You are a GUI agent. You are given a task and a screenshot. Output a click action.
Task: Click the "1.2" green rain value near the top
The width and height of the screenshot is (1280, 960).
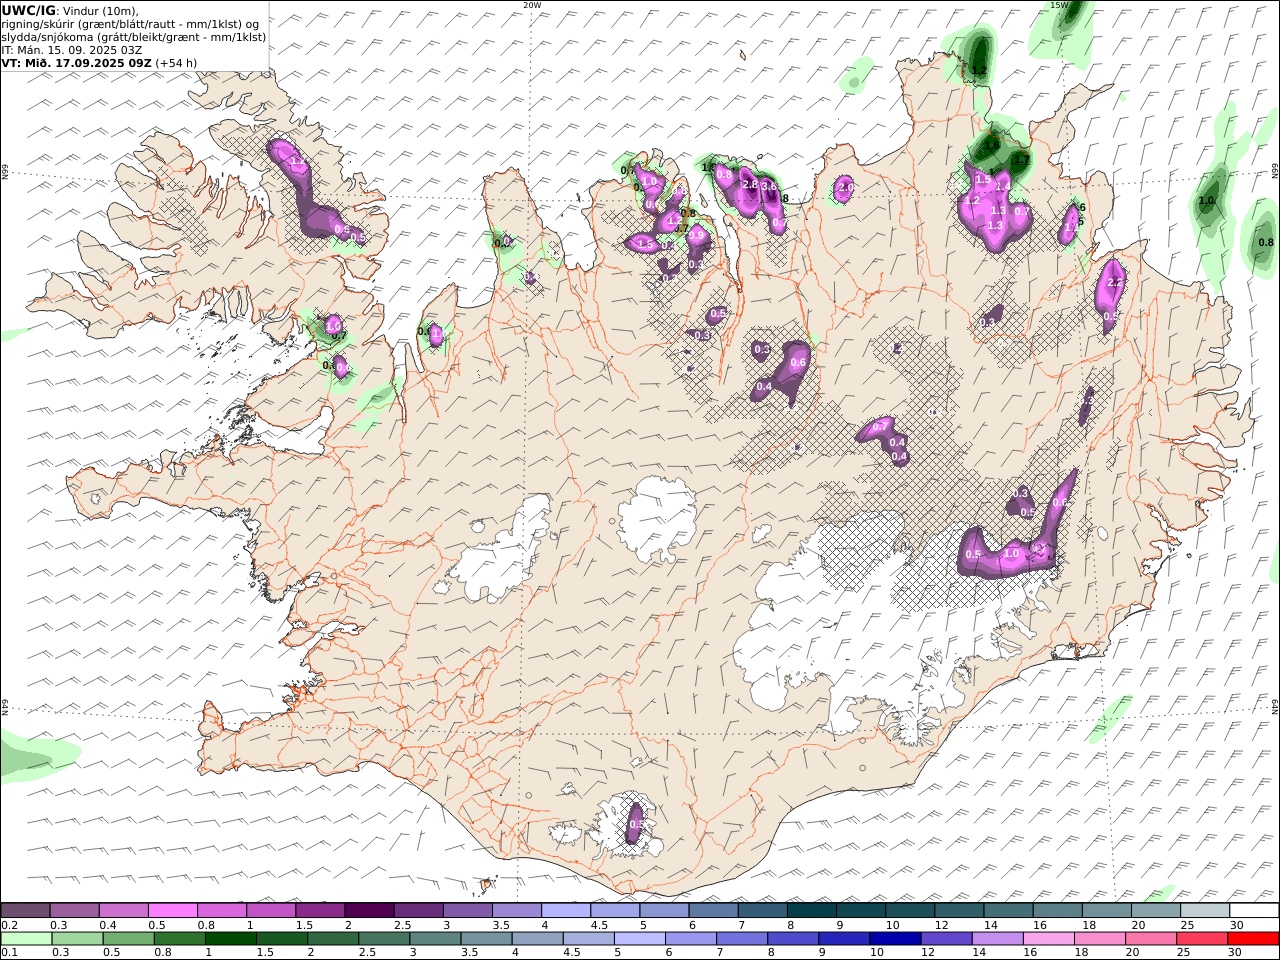point(980,70)
